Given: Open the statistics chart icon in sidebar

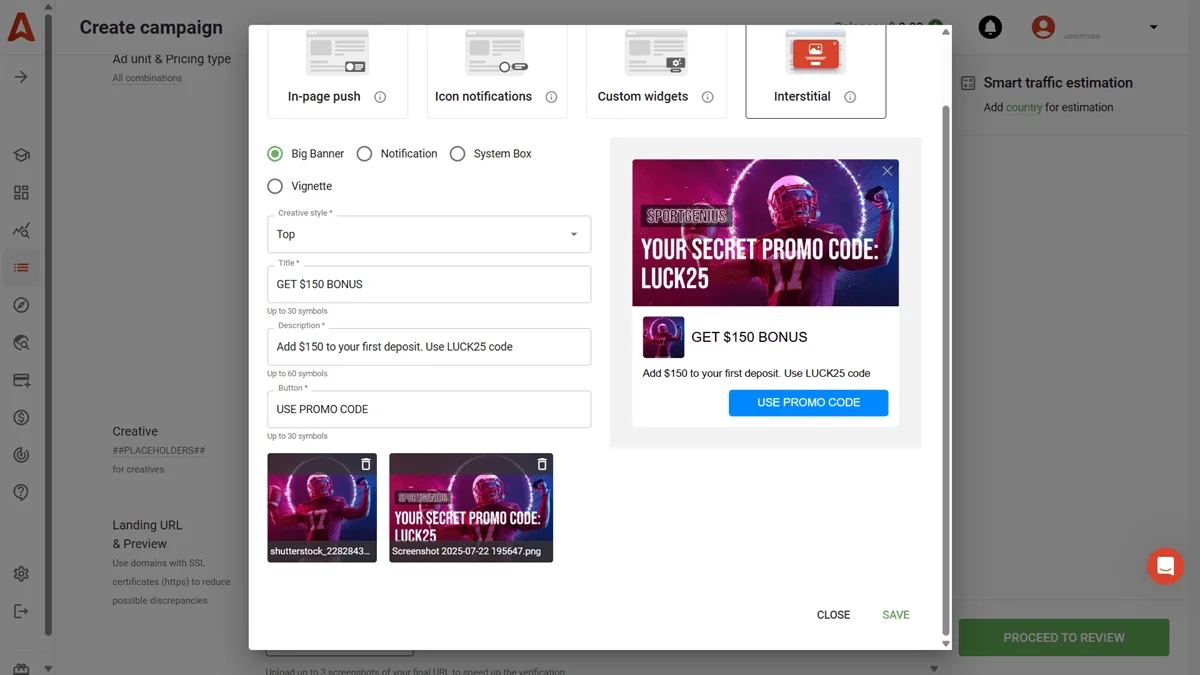Looking at the screenshot, I should coord(22,229).
